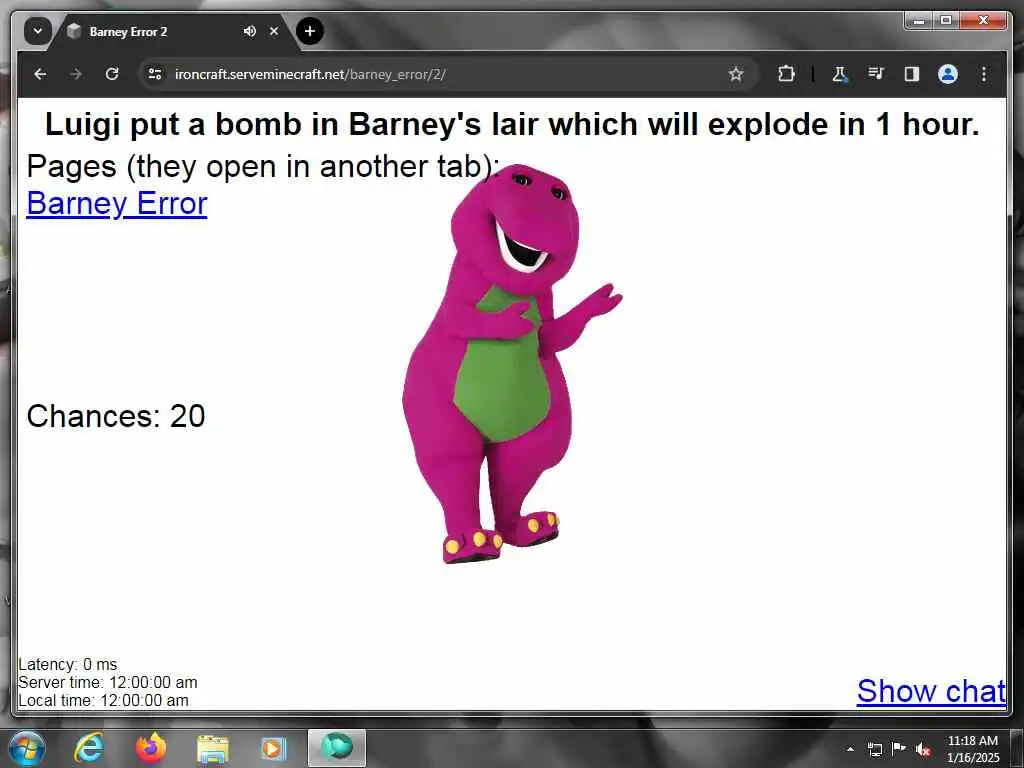1024x768 pixels.
Task: Open the Chrome three-dot menu
Action: [984, 74]
